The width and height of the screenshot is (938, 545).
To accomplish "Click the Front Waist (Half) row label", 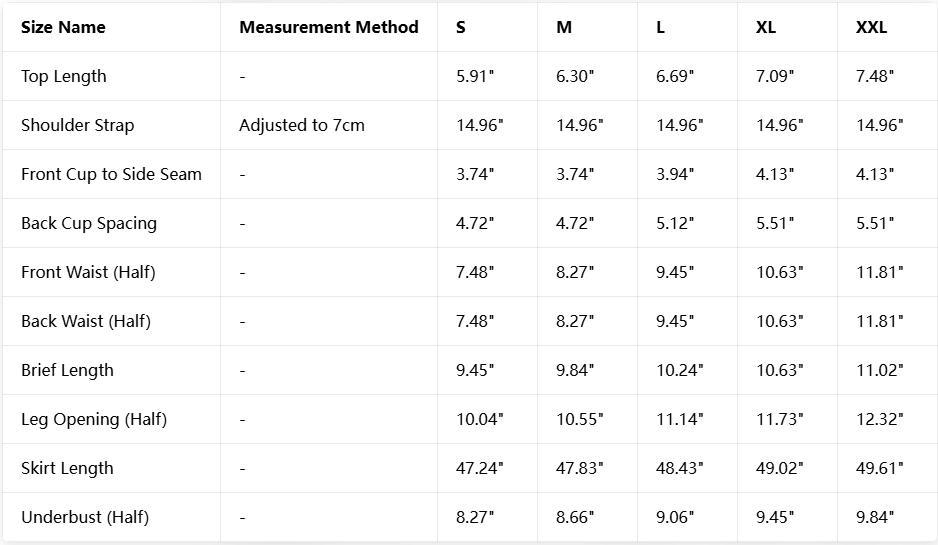I will [x=88, y=273].
